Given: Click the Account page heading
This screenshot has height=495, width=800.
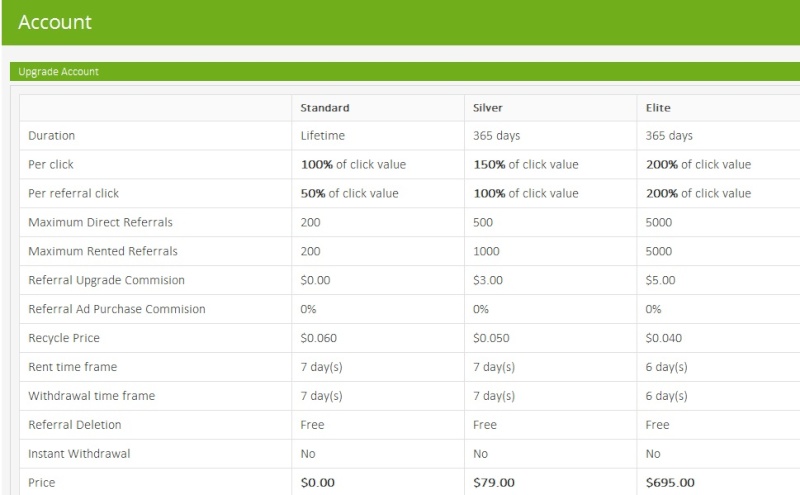Looking at the screenshot, I should (x=55, y=22).
